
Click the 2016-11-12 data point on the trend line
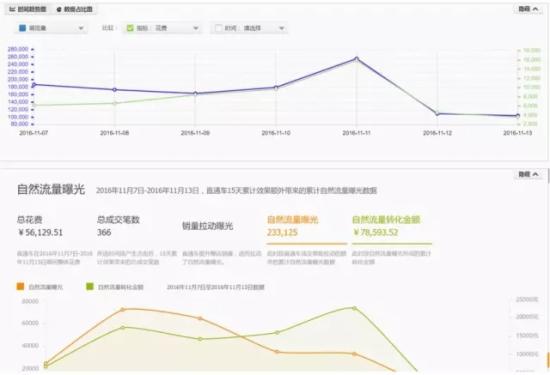[437, 113]
